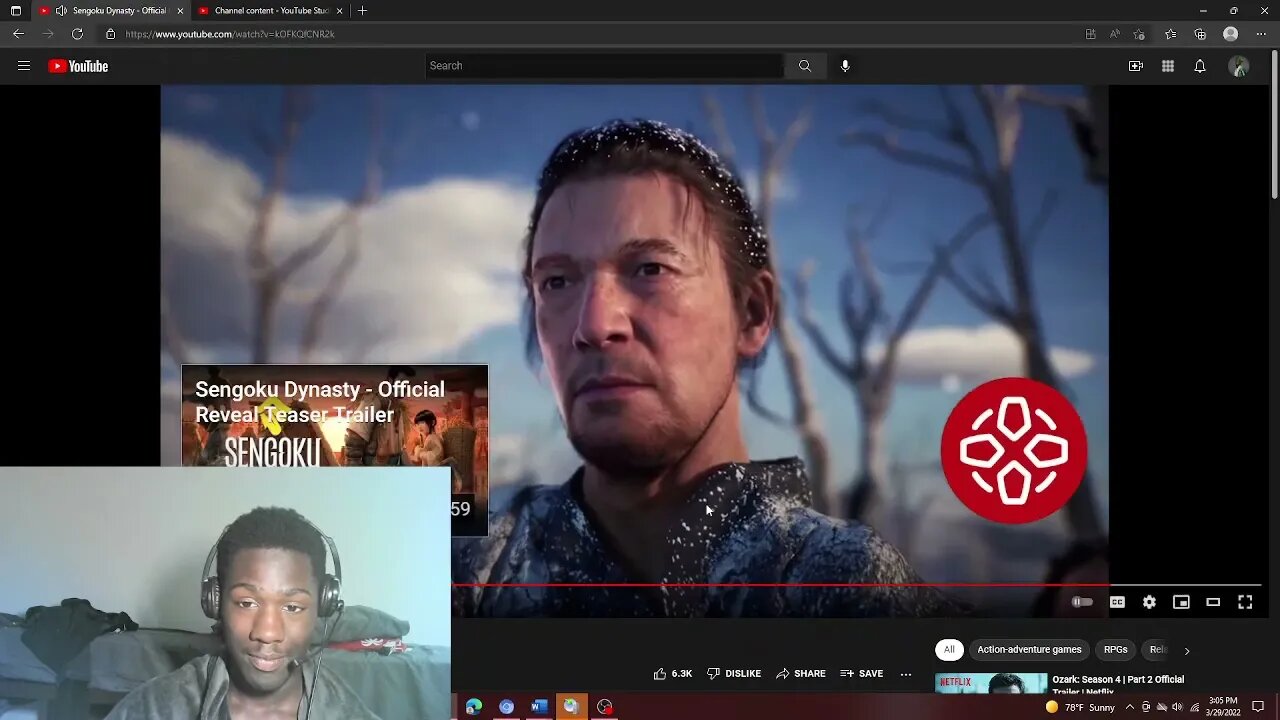Enable the miniplayer mode

pyautogui.click(x=1181, y=602)
